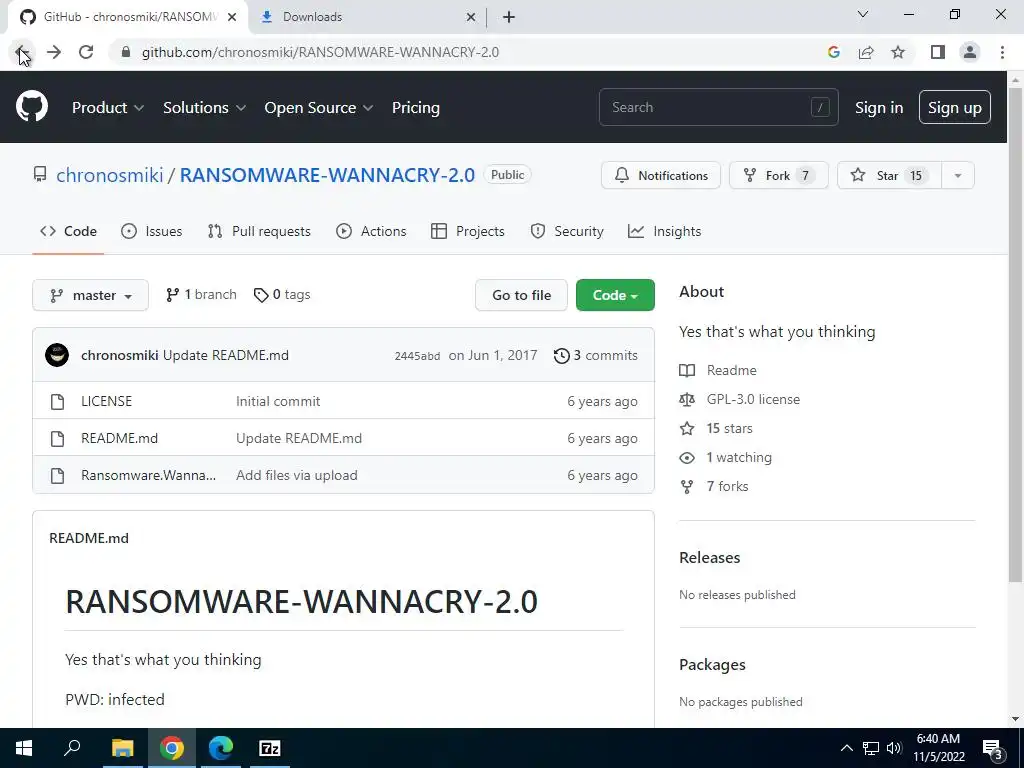The height and width of the screenshot is (768, 1024).
Task: Open the browser side panel icon
Action: [938, 52]
